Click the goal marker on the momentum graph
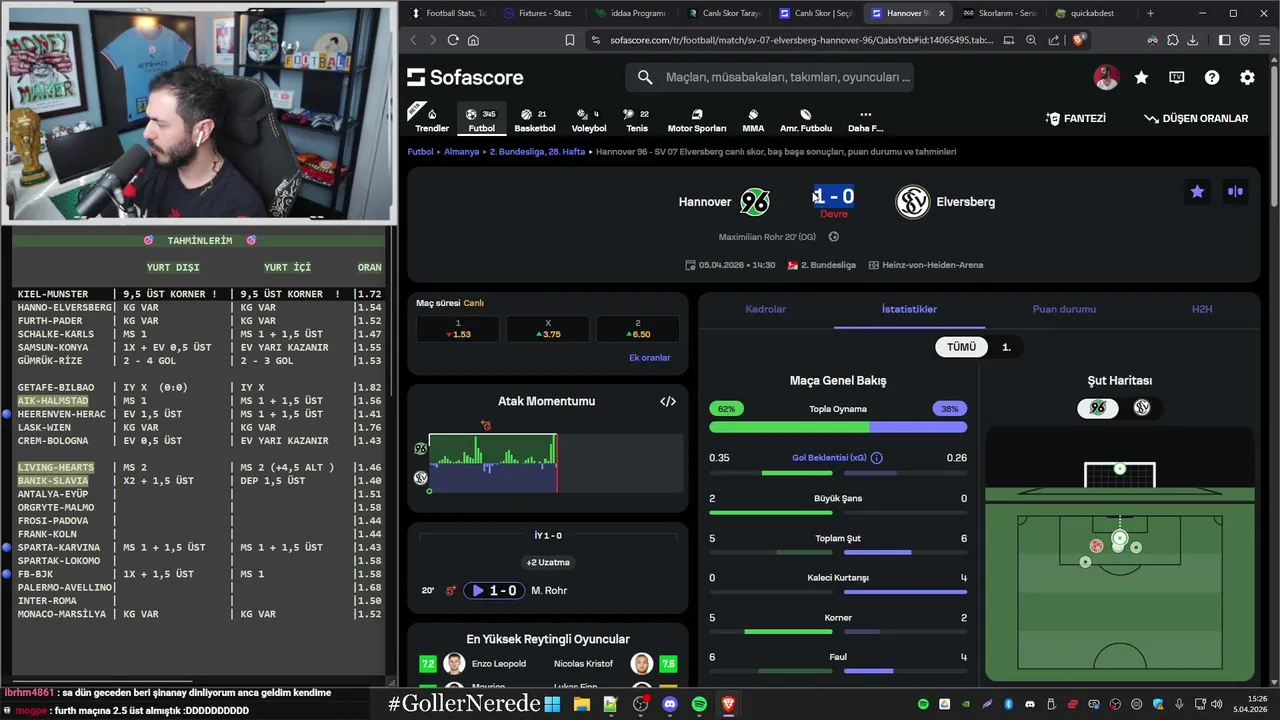The image size is (1280, 720). (486, 426)
